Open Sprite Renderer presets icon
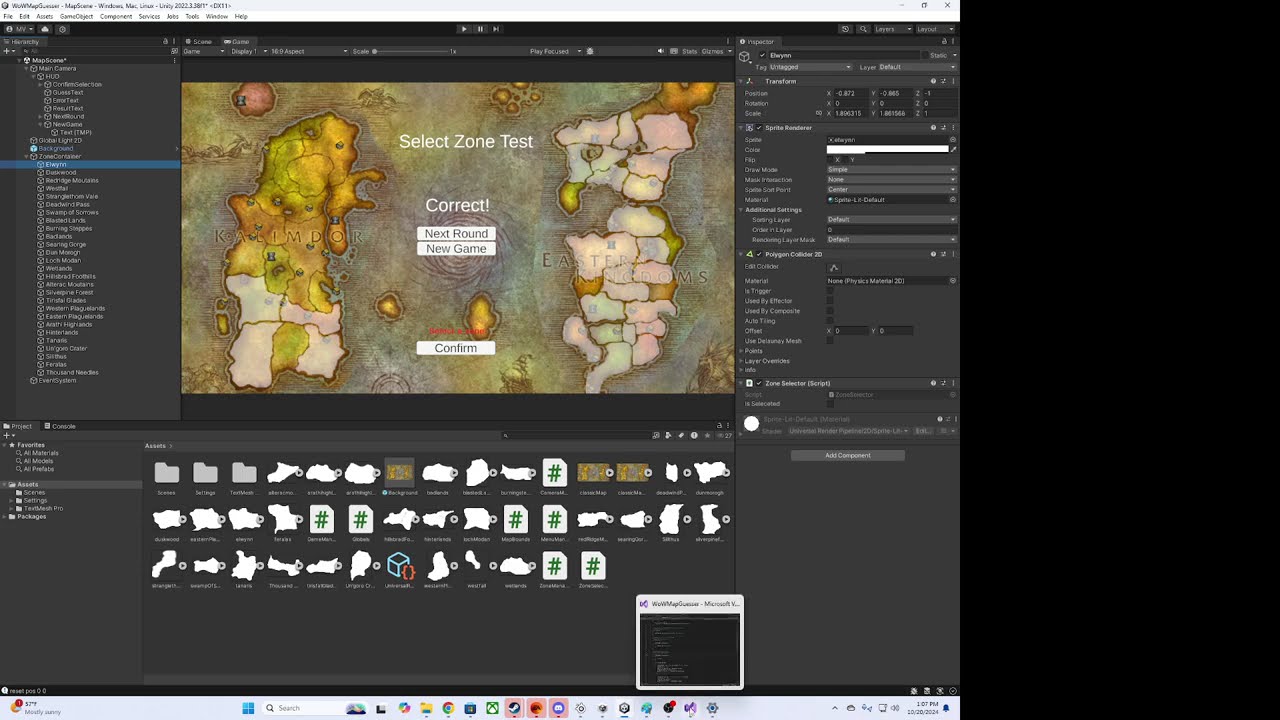The height and width of the screenshot is (720, 1280). 943,128
